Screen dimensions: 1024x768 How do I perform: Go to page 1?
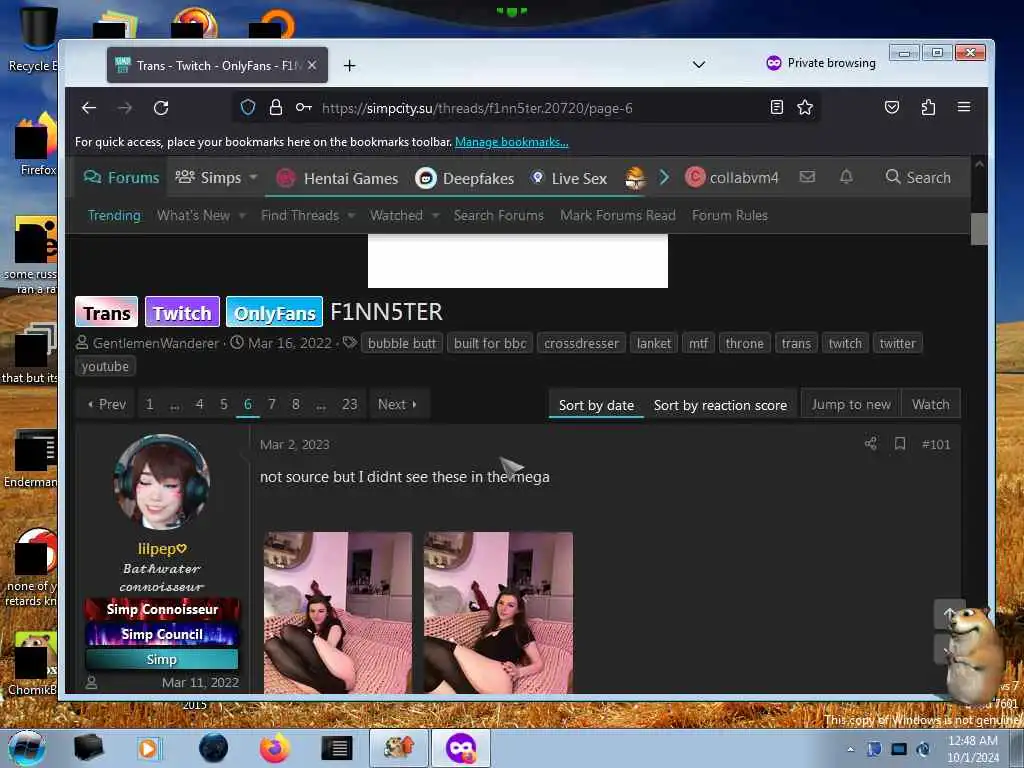click(150, 404)
